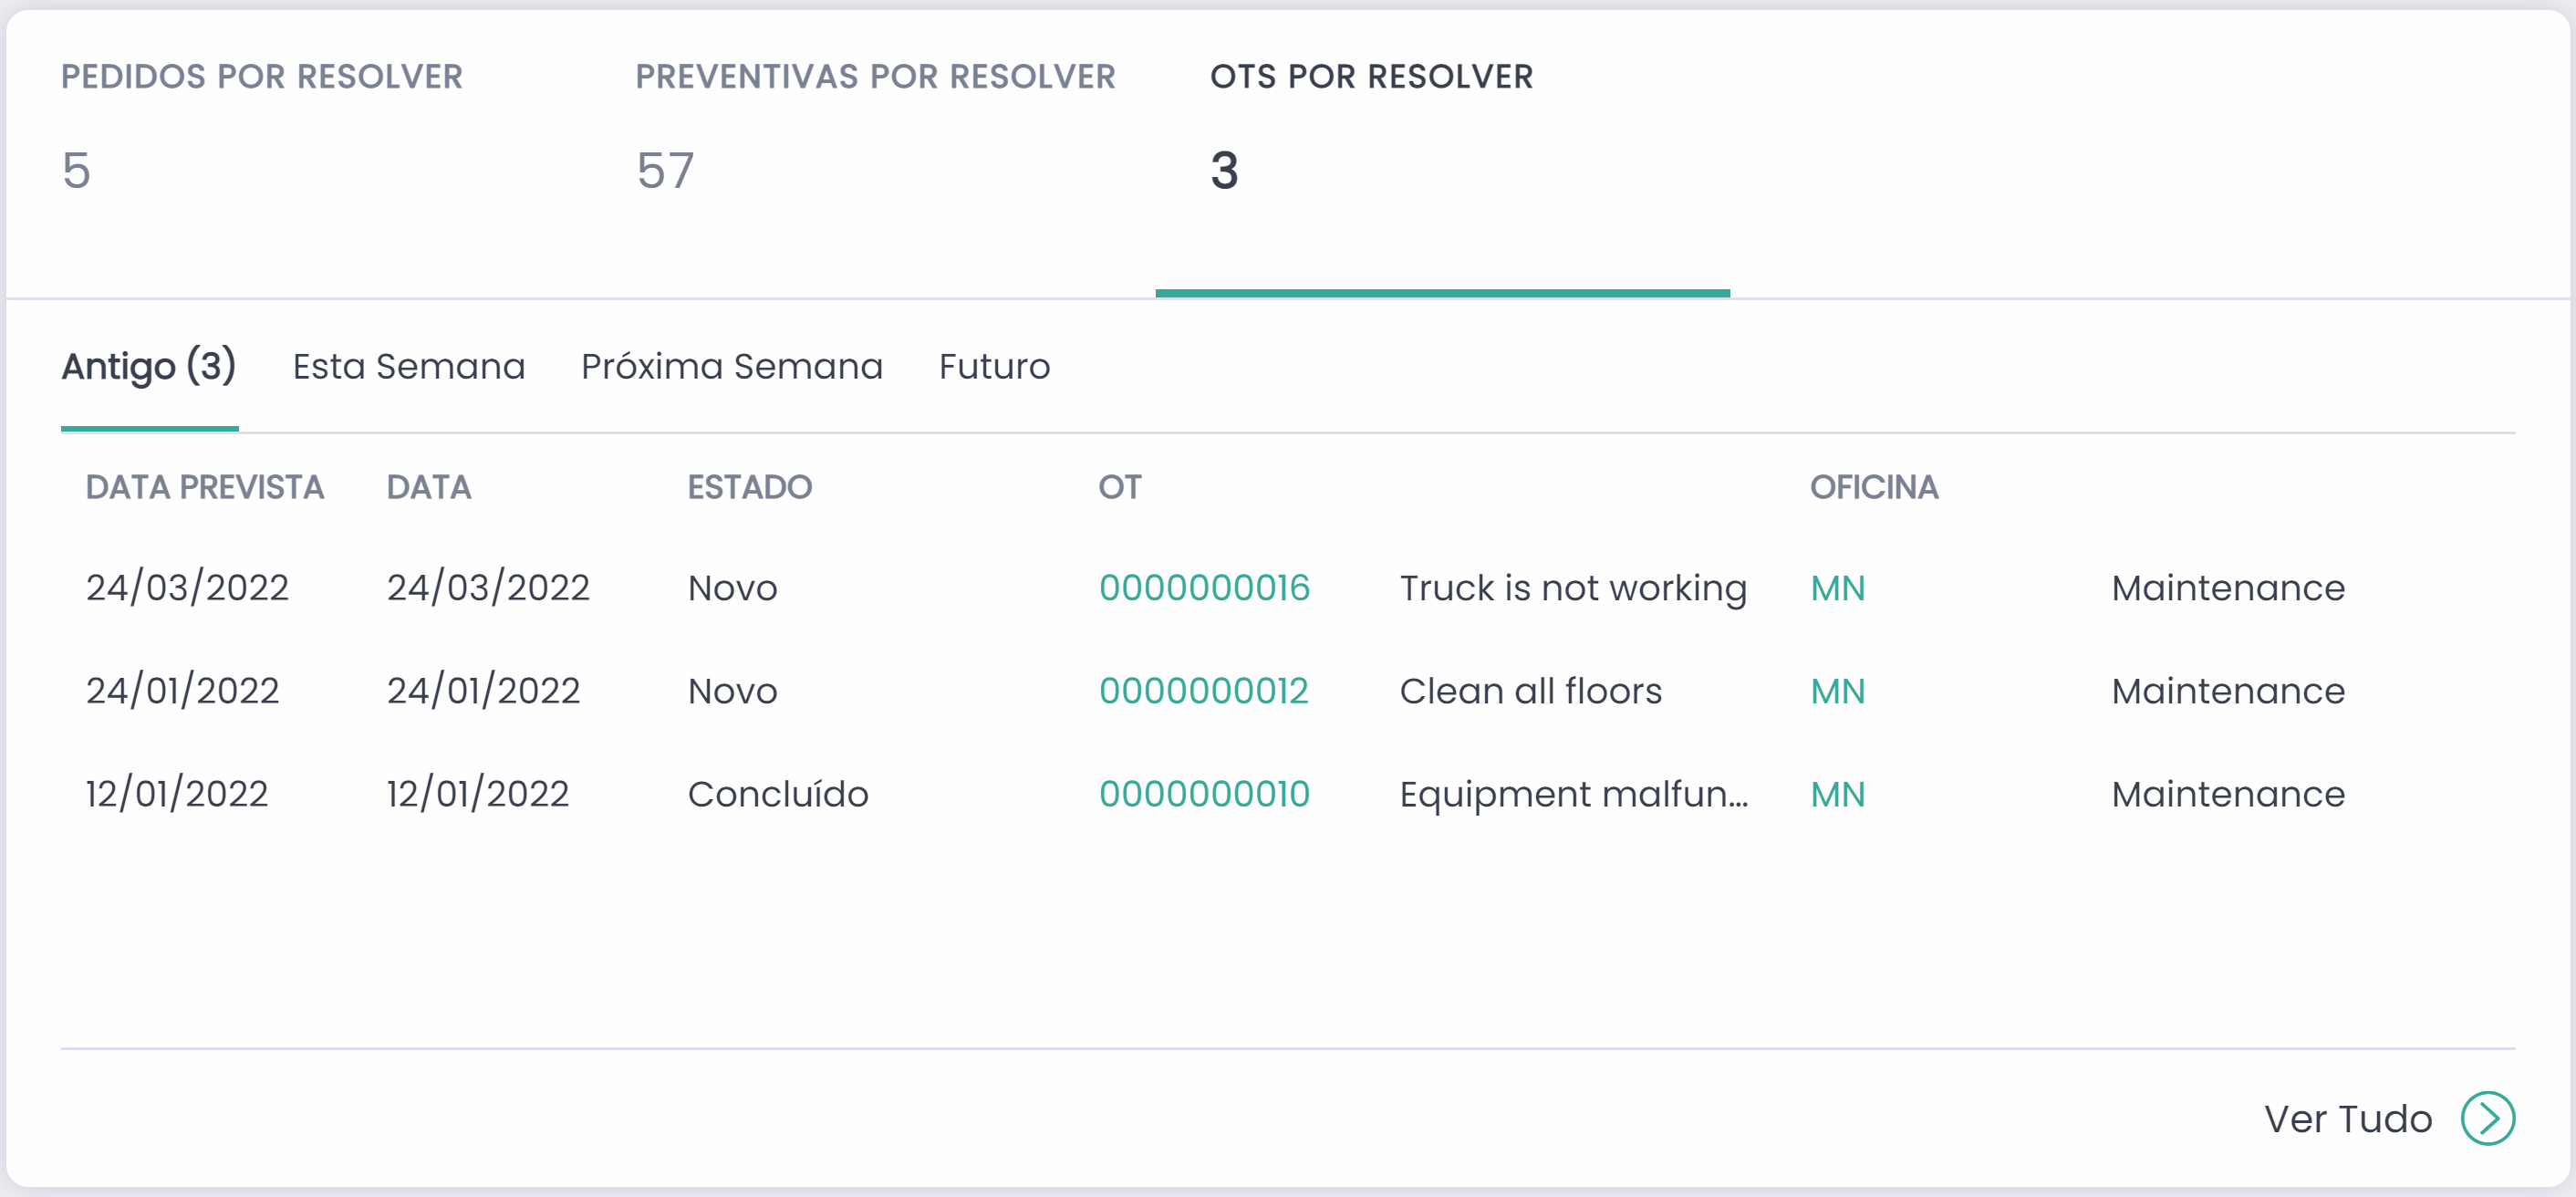Screen dimensions: 2576x1197
Task: Click the Ver Tudo link text
Action: point(2347,1118)
